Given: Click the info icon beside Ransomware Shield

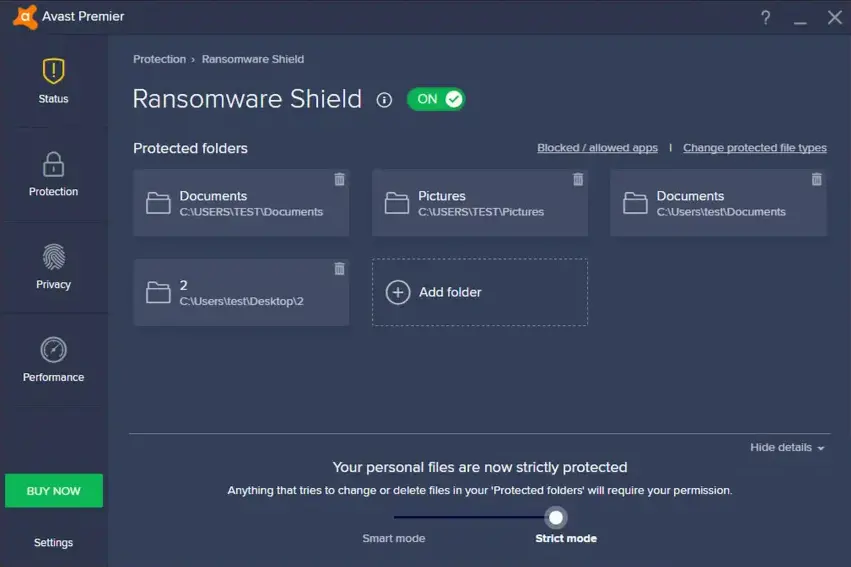Looking at the screenshot, I should 384,100.
